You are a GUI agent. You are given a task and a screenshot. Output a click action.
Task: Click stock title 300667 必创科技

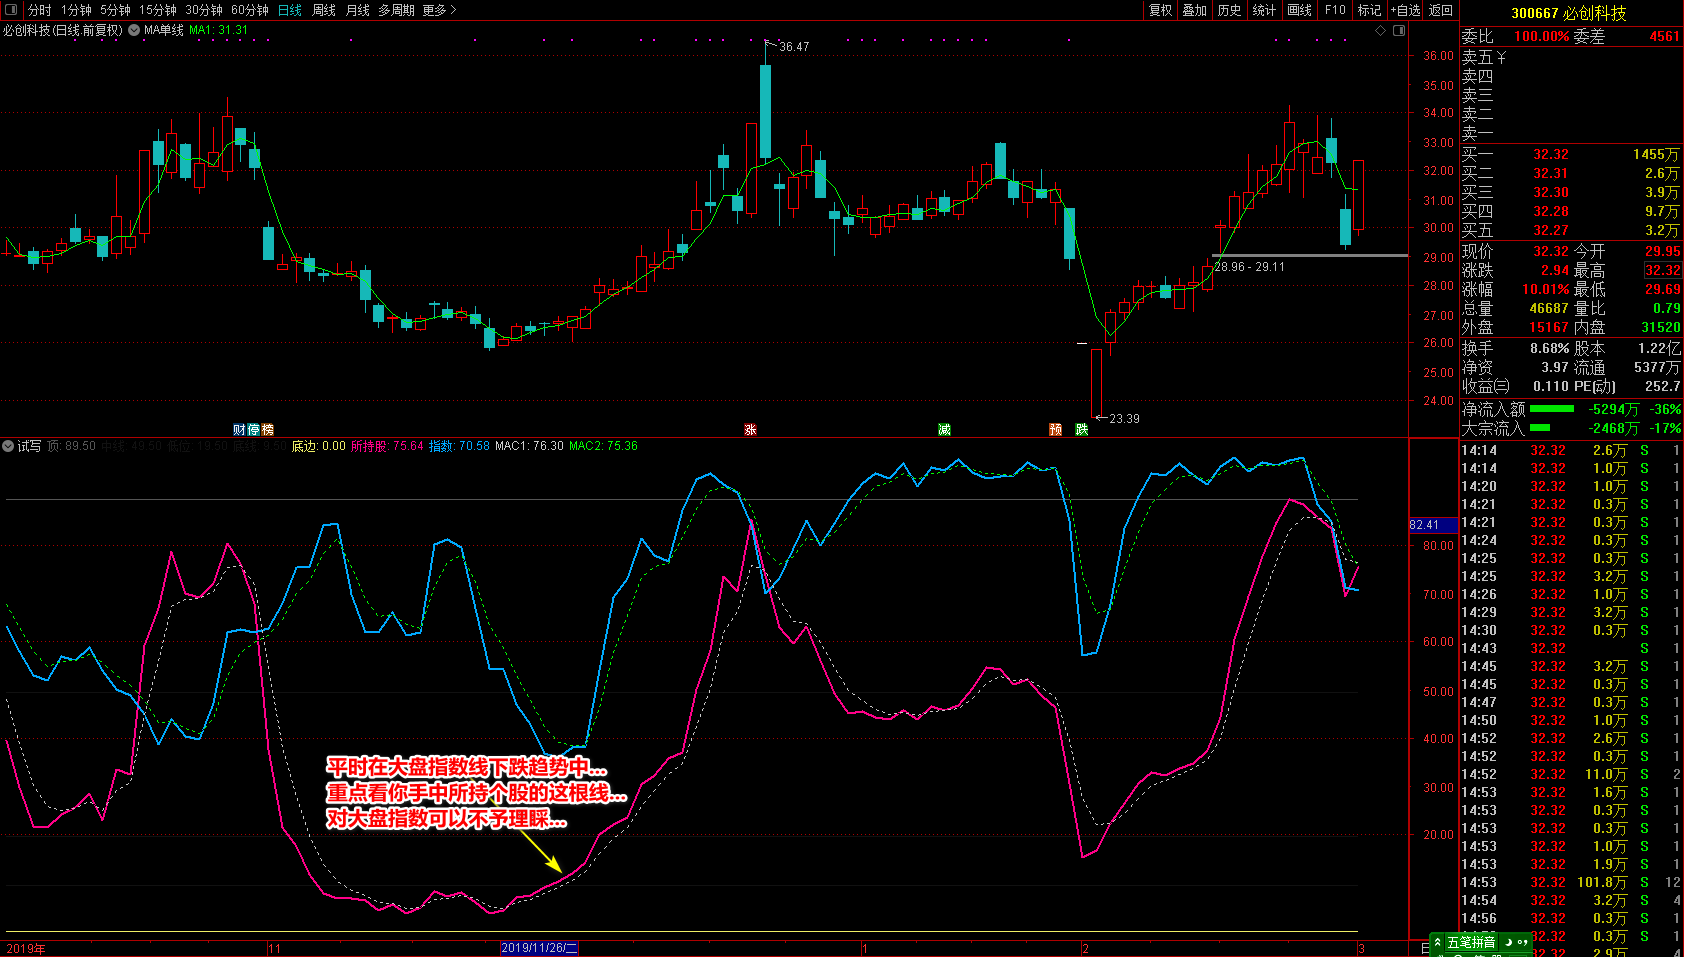click(1568, 13)
